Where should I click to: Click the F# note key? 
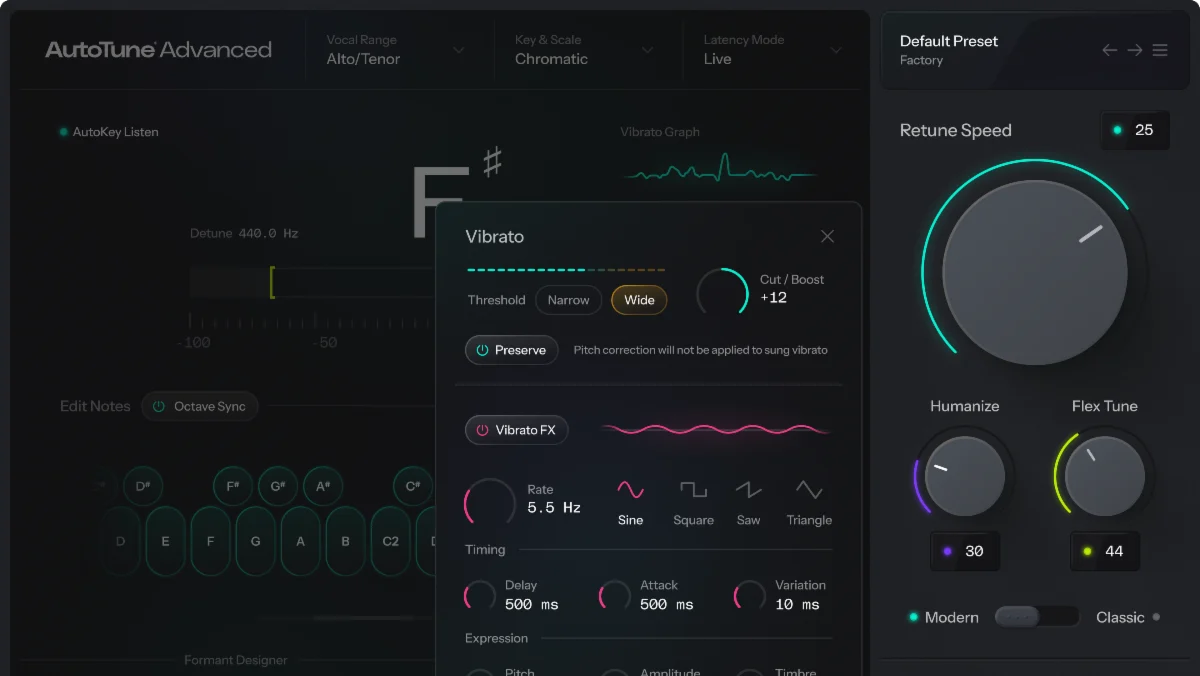coord(233,486)
